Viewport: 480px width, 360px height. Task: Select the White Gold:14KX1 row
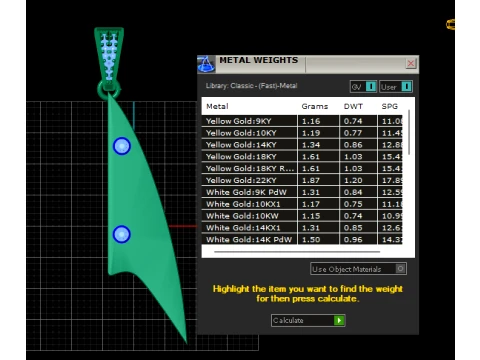coord(302,228)
